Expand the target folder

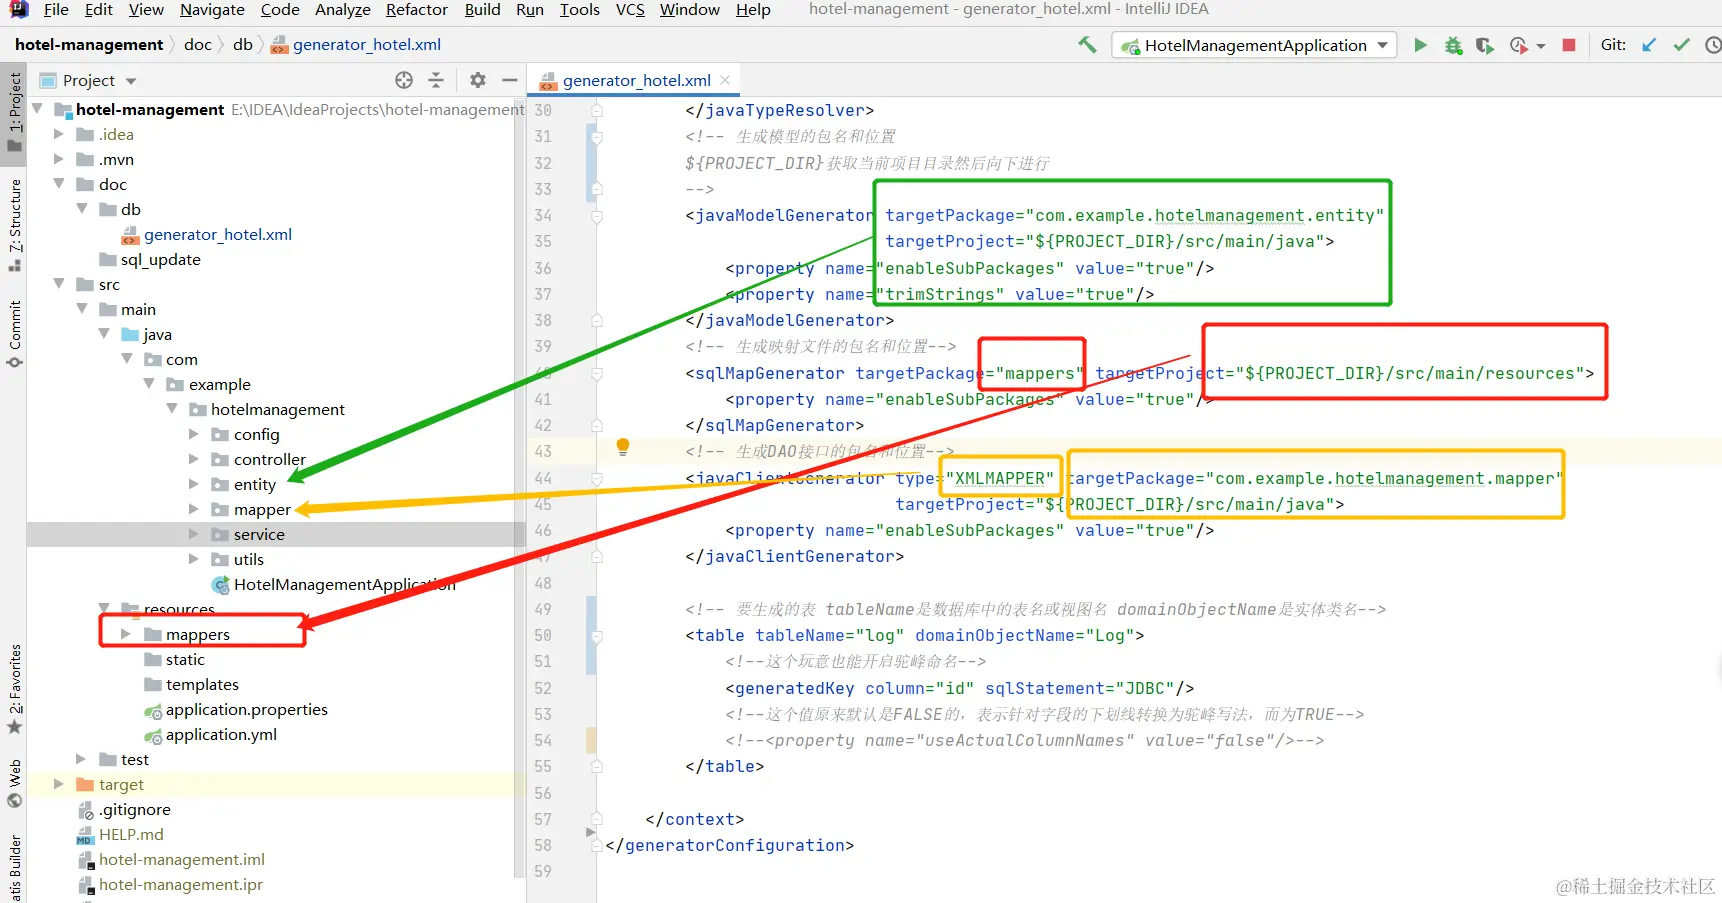tap(59, 784)
